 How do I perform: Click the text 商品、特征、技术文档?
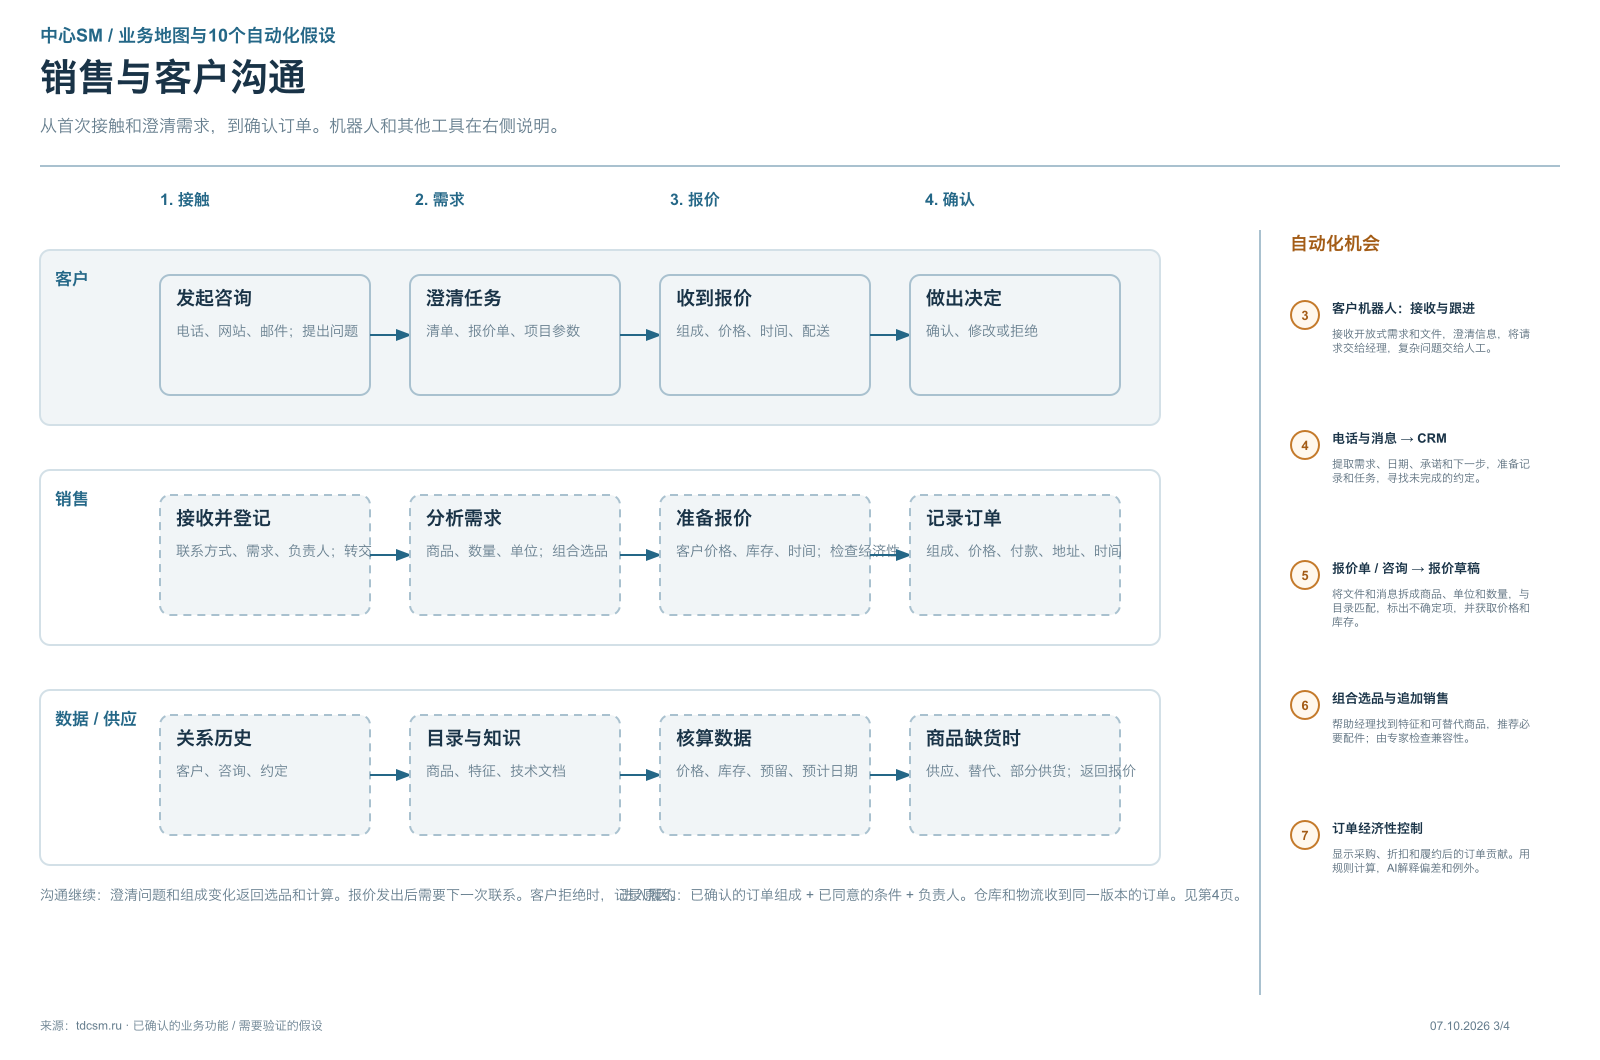click(x=496, y=771)
